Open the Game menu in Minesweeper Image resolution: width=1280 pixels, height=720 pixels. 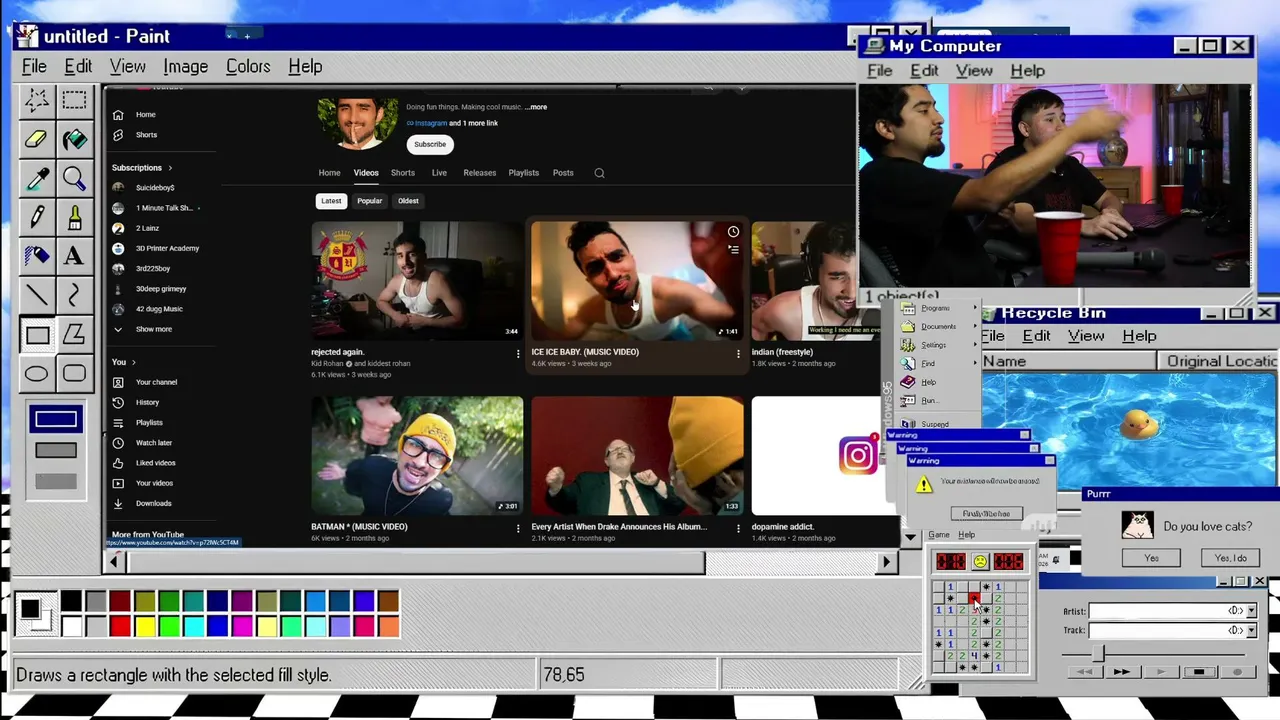[x=939, y=535]
